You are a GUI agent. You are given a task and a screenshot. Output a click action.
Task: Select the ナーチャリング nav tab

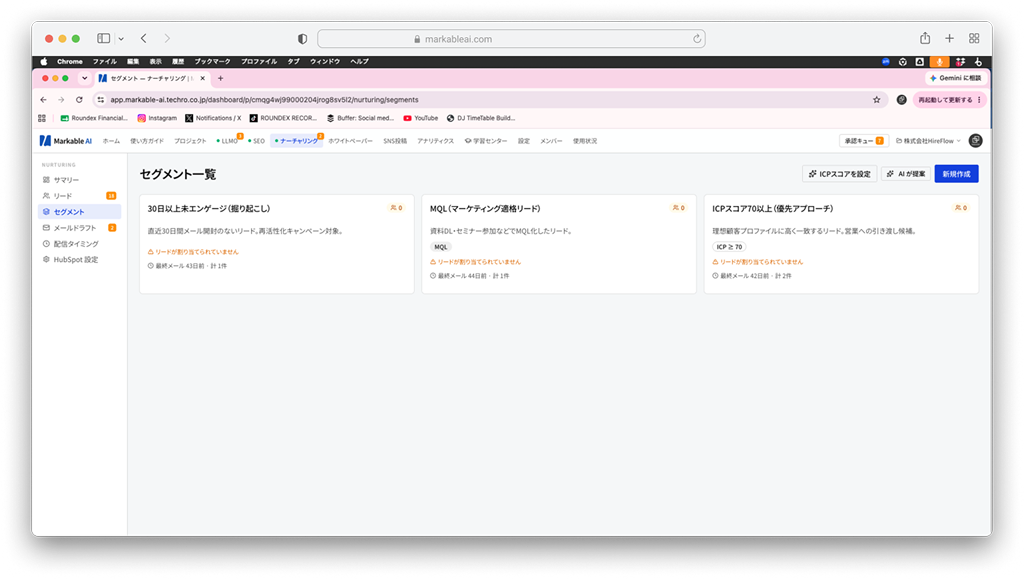296,141
